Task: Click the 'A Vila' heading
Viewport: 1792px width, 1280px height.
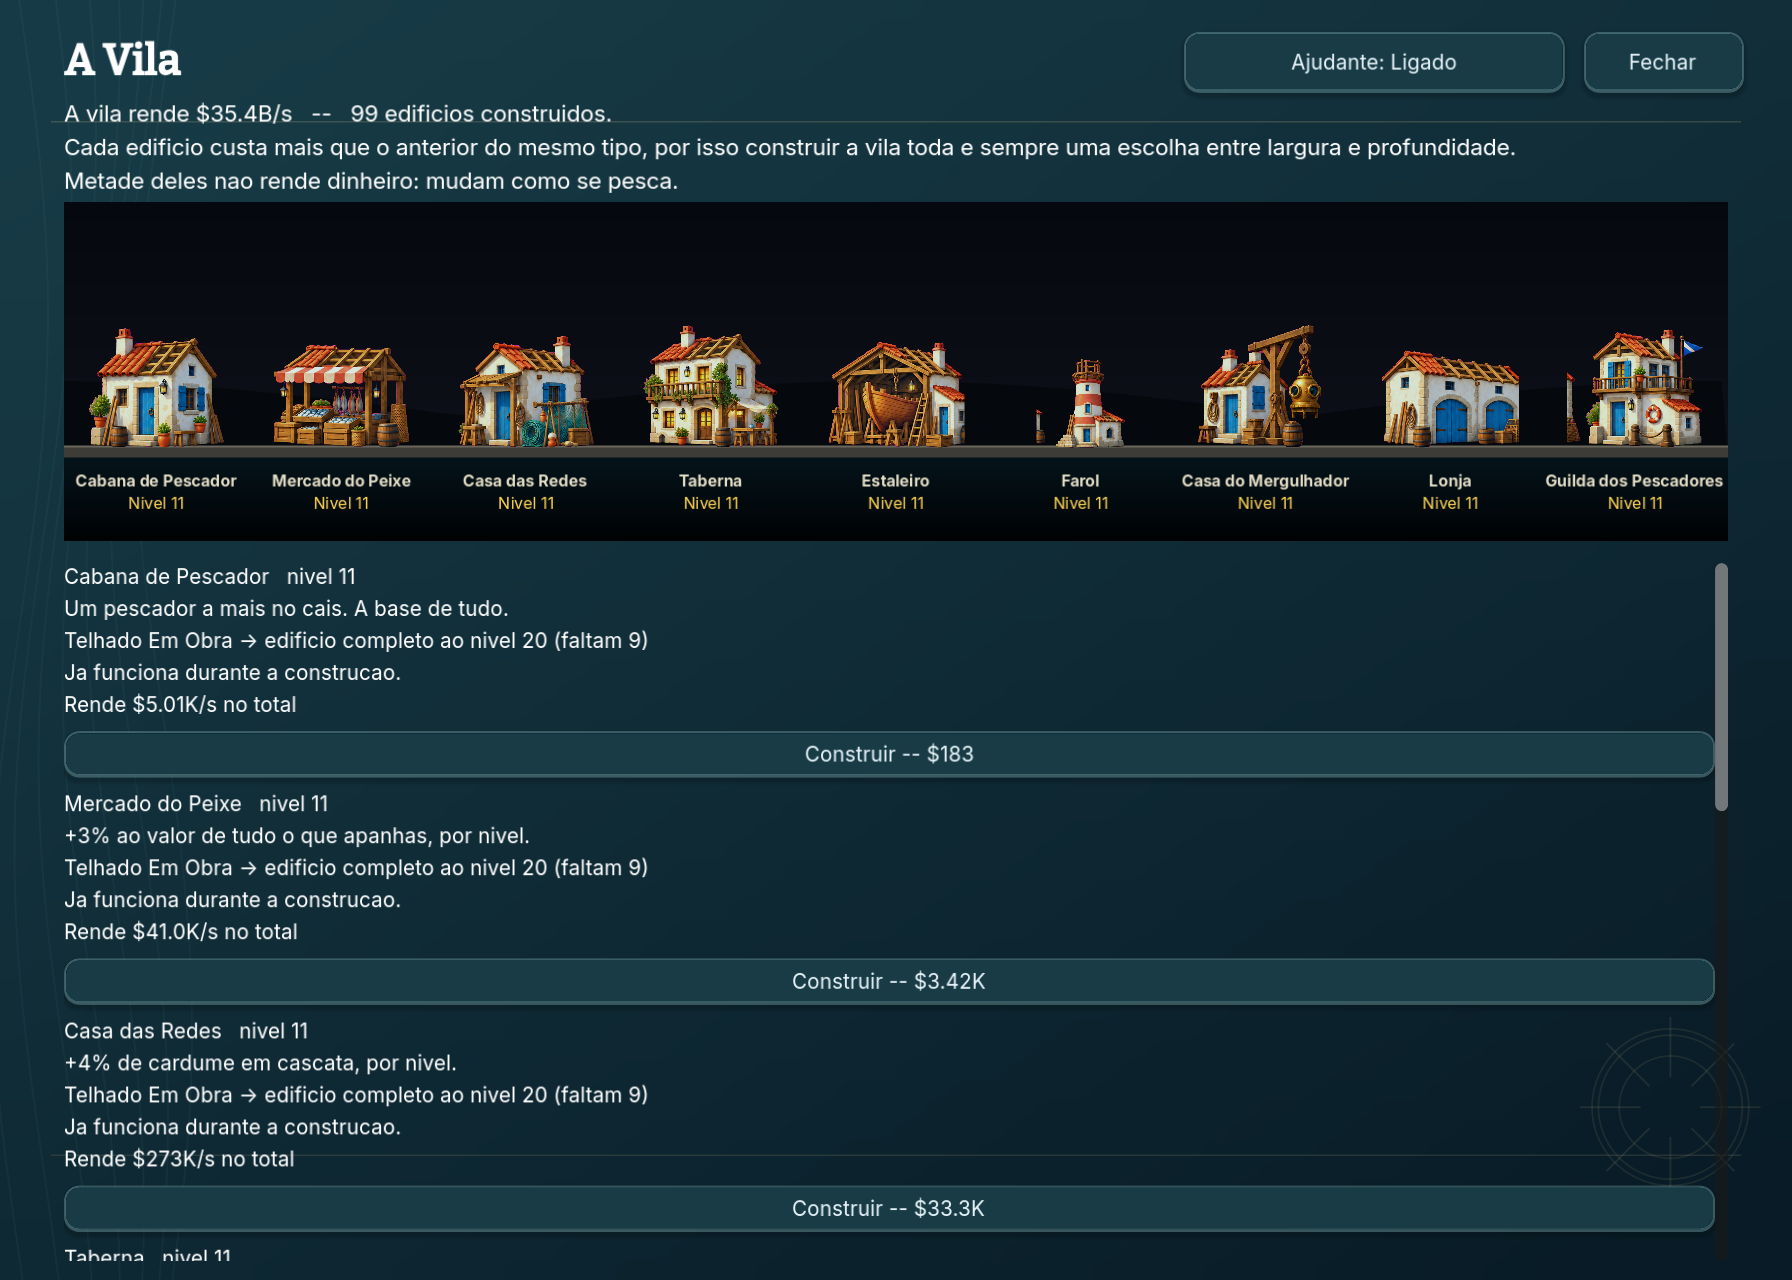Action: (123, 60)
